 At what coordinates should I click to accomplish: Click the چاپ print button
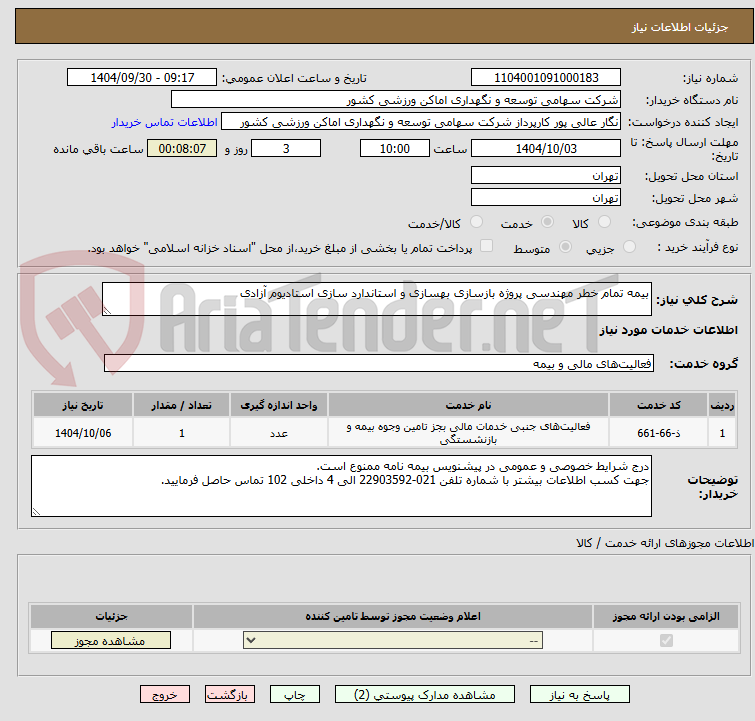[x=295, y=695]
